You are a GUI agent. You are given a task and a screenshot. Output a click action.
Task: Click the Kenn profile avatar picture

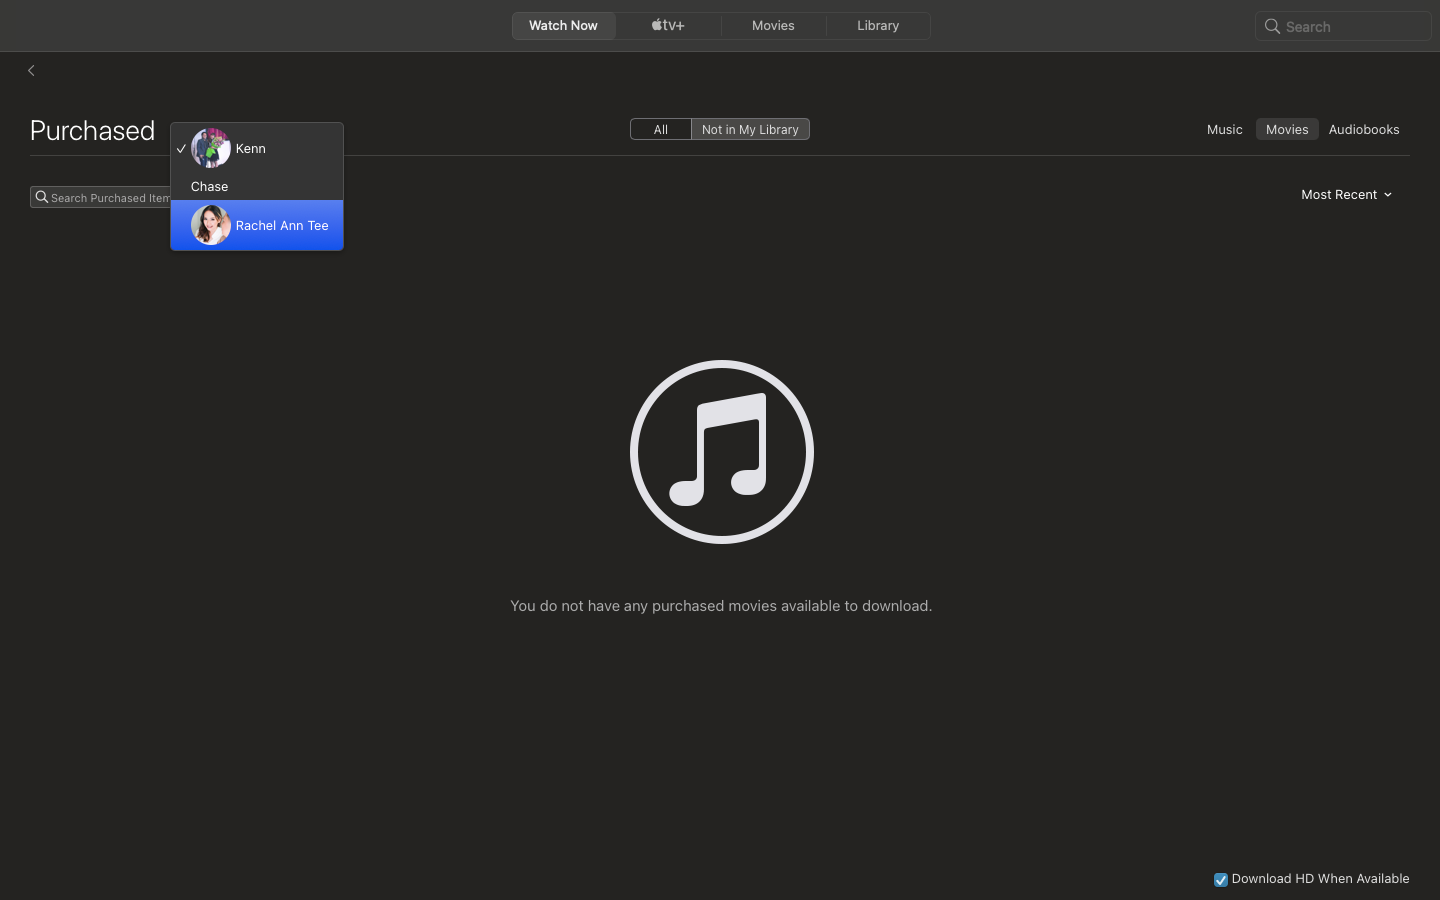tap(210, 148)
